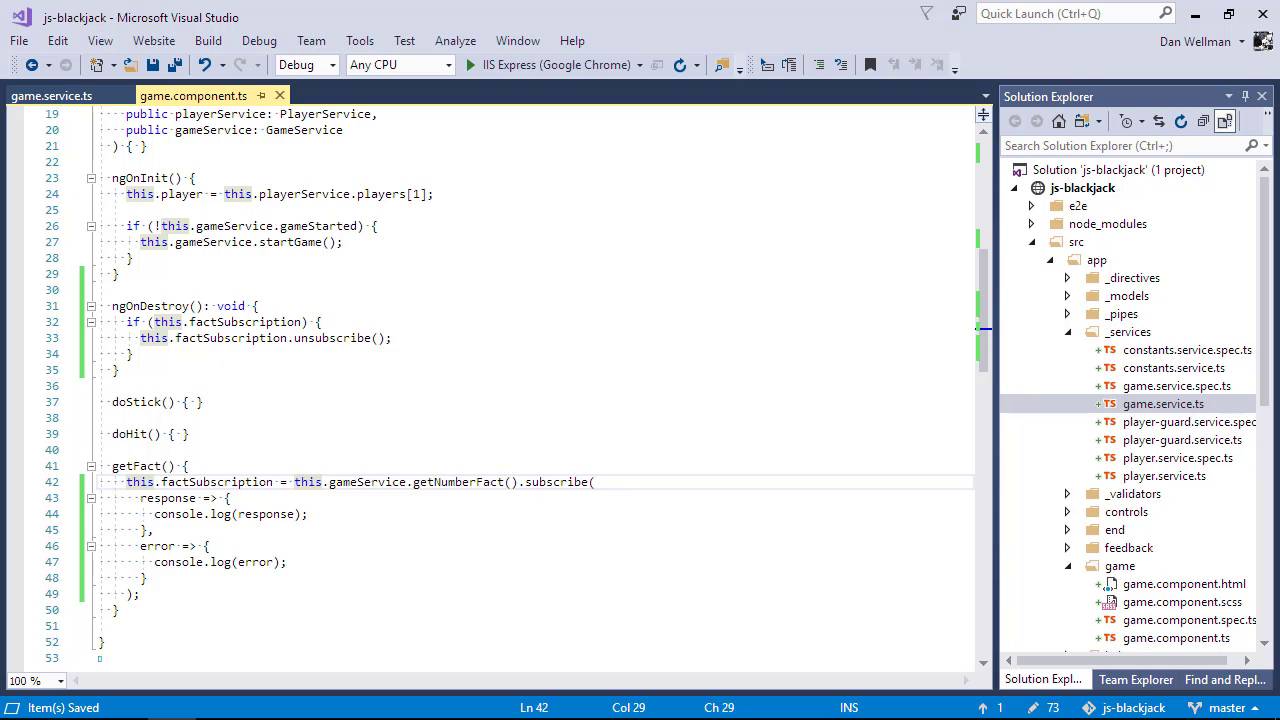This screenshot has height=720, width=1280.
Task: Collapse the _services folder
Action: click(x=1068, y=332)
